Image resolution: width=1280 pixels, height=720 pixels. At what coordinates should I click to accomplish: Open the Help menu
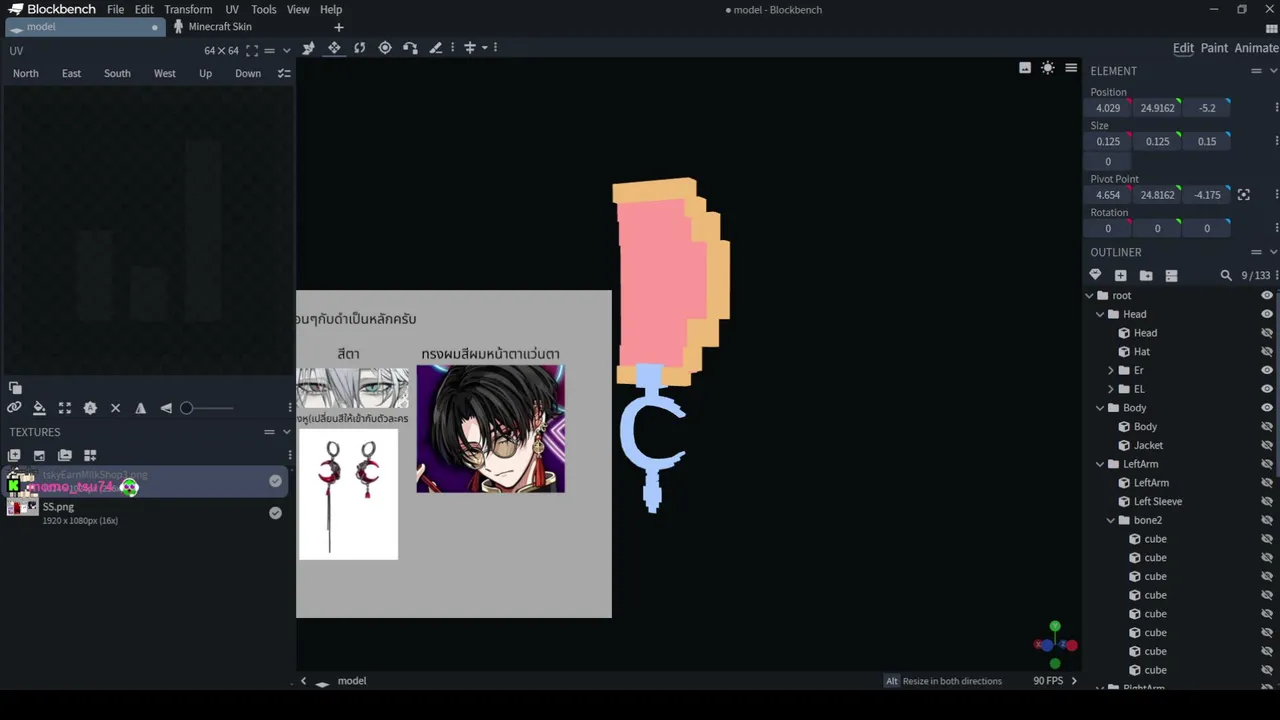pos(331,9)
